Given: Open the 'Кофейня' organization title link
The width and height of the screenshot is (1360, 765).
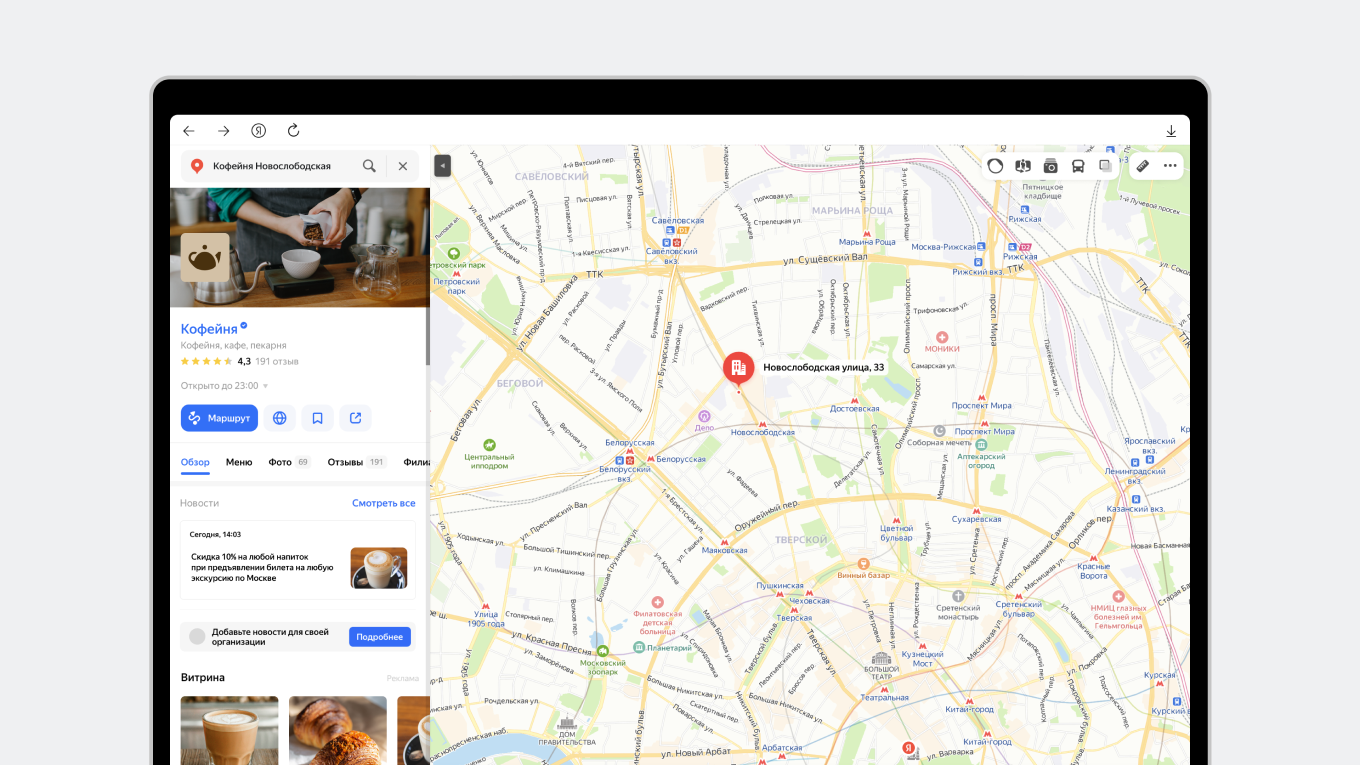Looking at the screenshot, I should 209,329.
